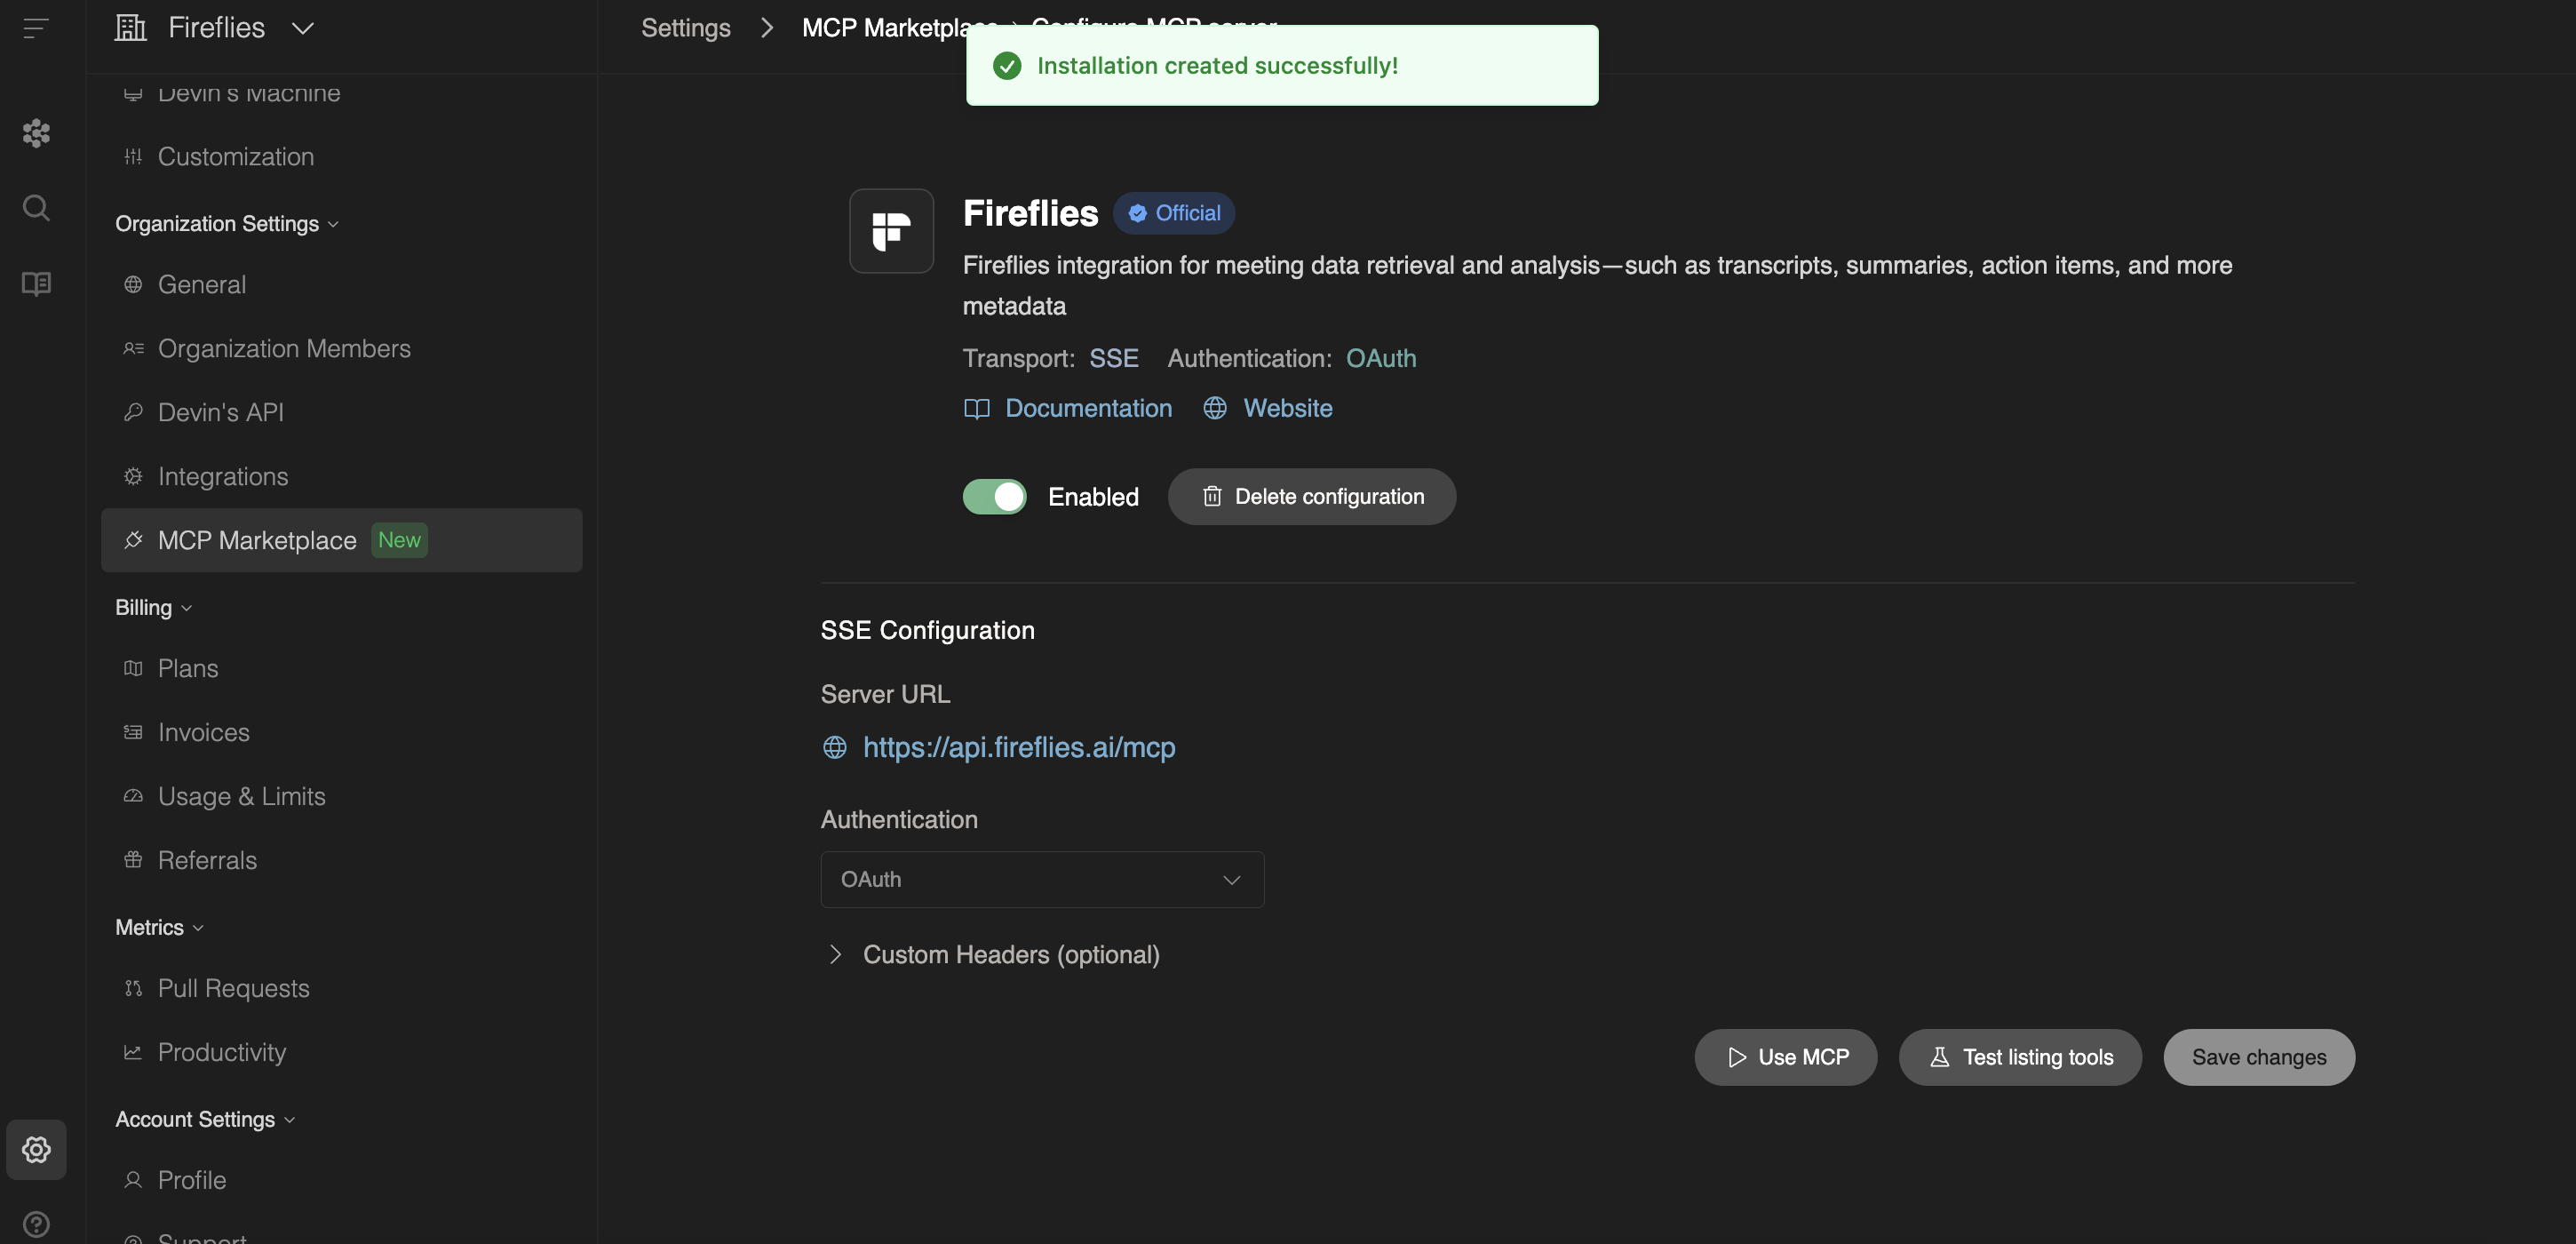
Task: Open Integrations in the sidebar
Action: point(223,476)
